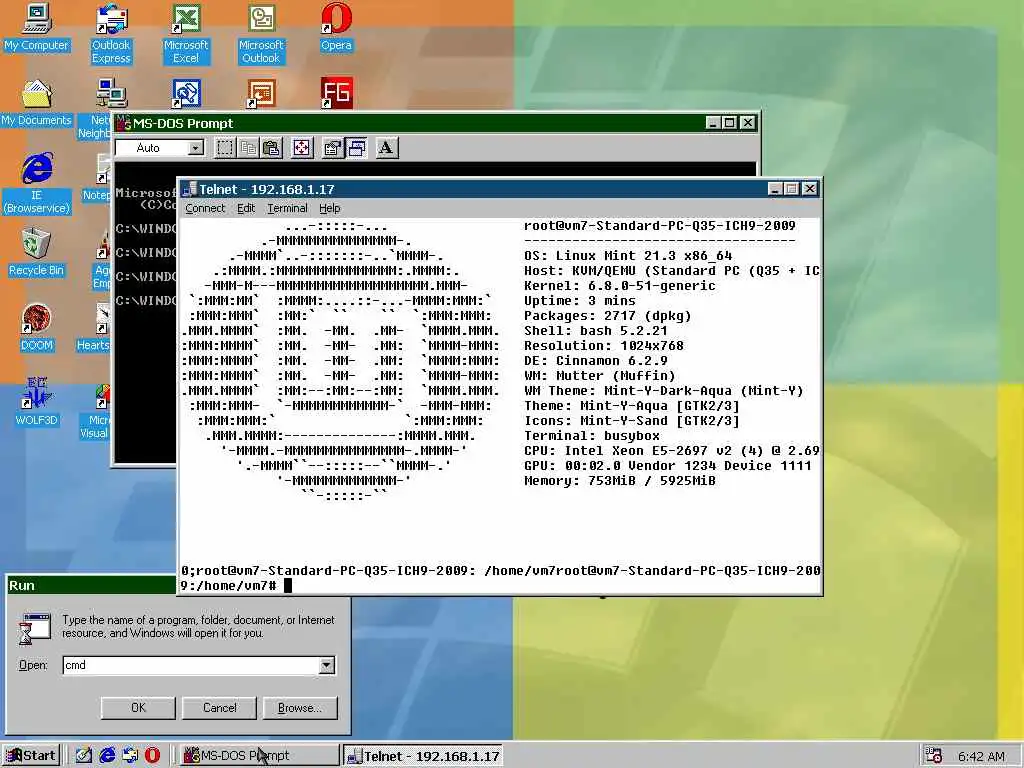Launch Microsoft Excel from the desktop

(x=186, y=34)
